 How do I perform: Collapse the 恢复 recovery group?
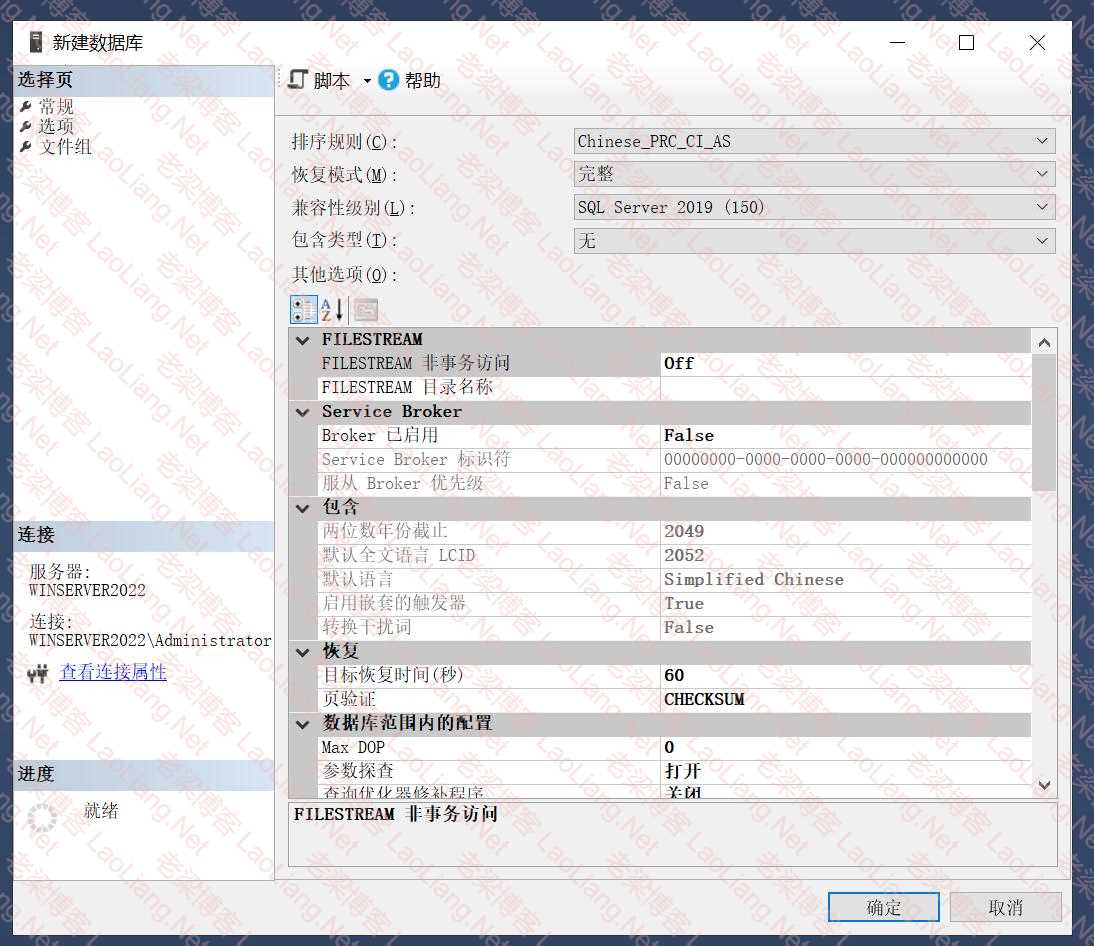303,652
